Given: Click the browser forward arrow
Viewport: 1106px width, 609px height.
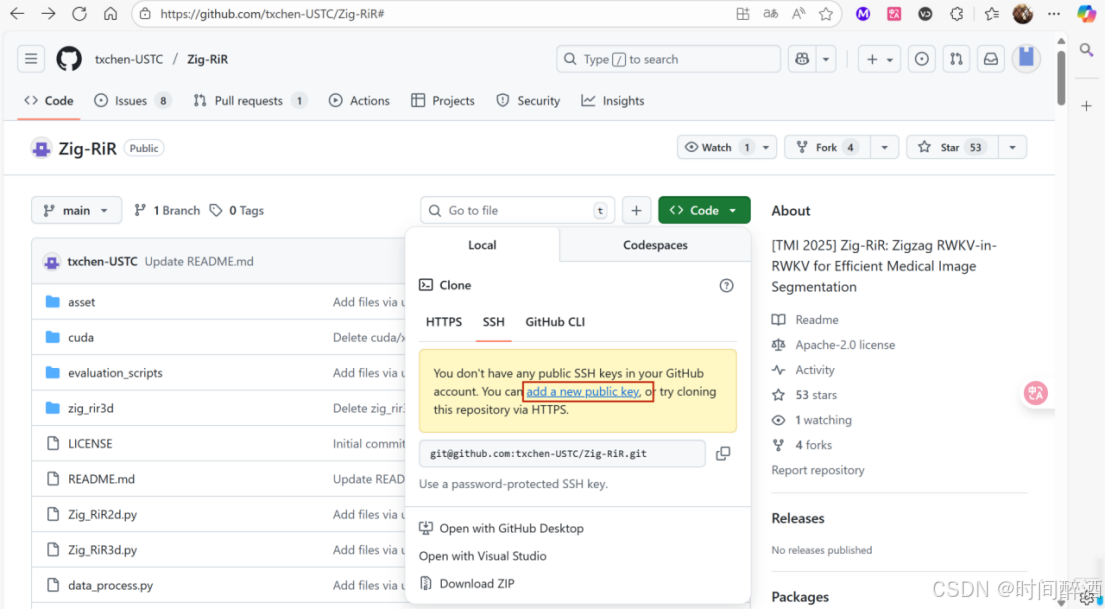Looking at the screenshot, I should click(x=48, y=13).
